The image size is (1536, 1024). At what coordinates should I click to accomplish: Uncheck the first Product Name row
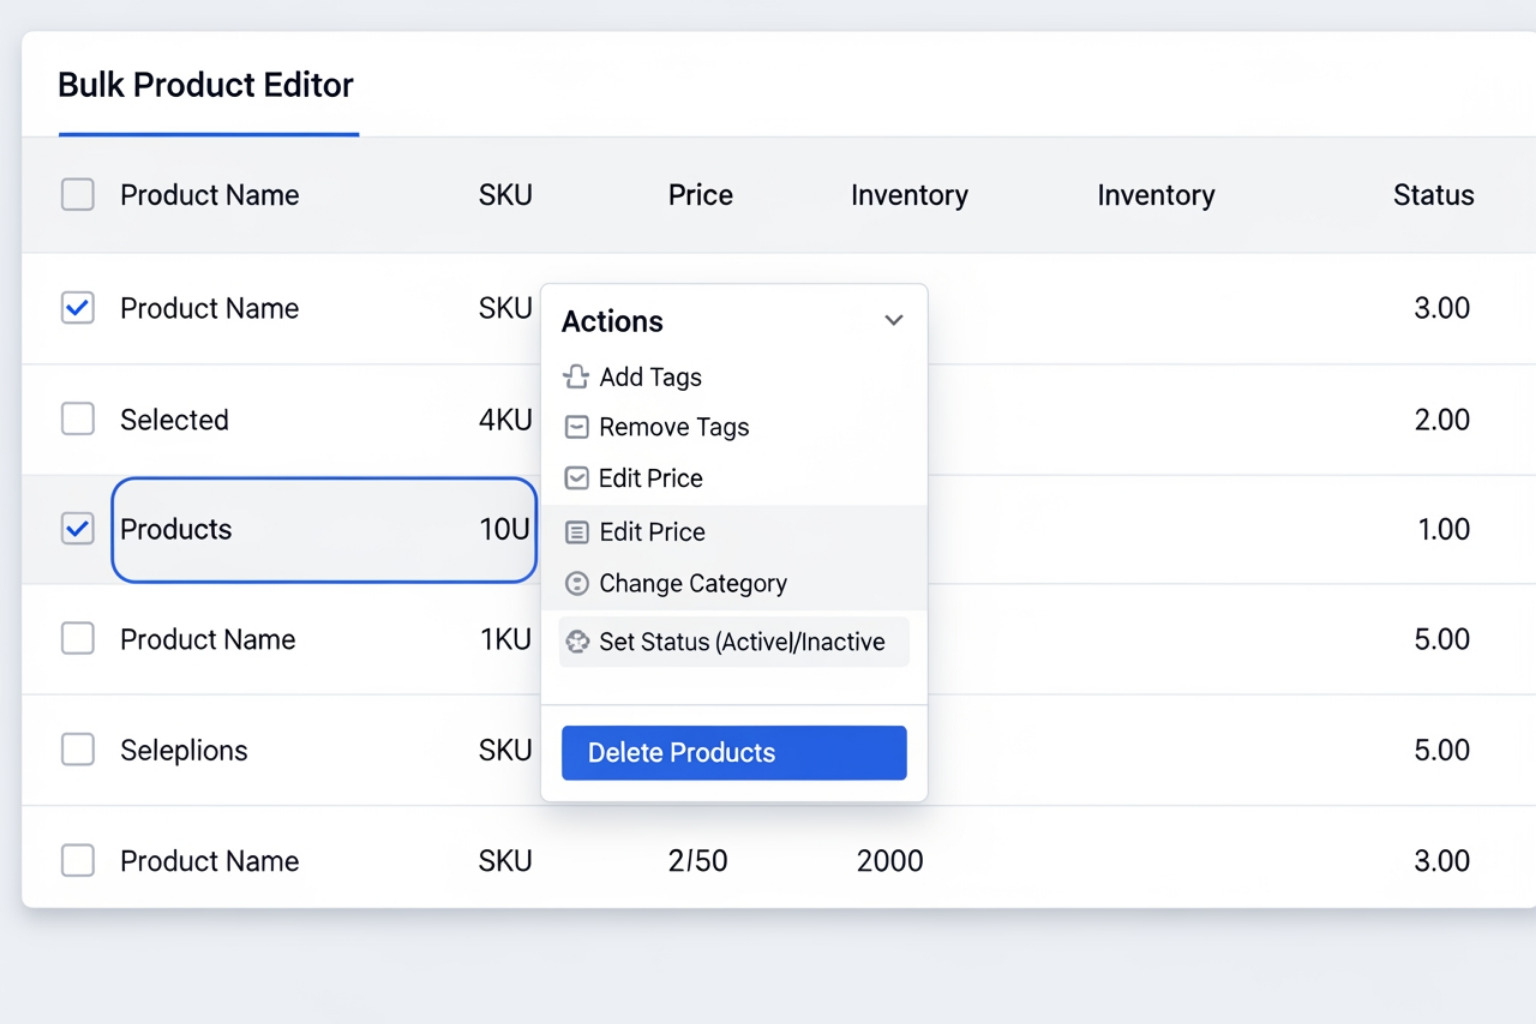click(x=77, y=308)
